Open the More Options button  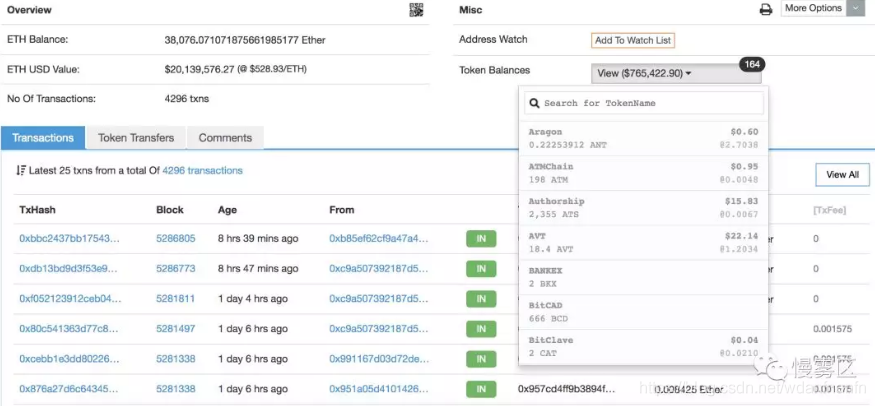click(814, 8)
